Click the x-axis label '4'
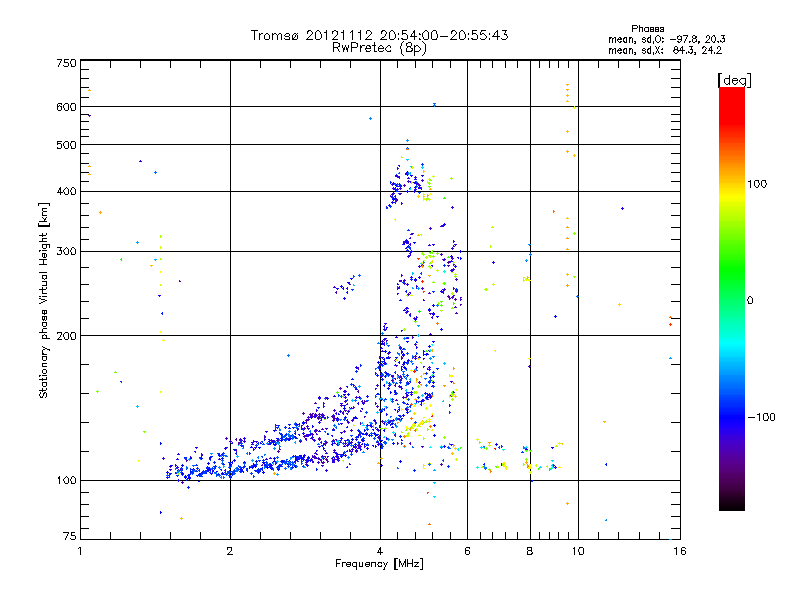The width and height of the screenshot is (800, 600). tap(380, 551)
